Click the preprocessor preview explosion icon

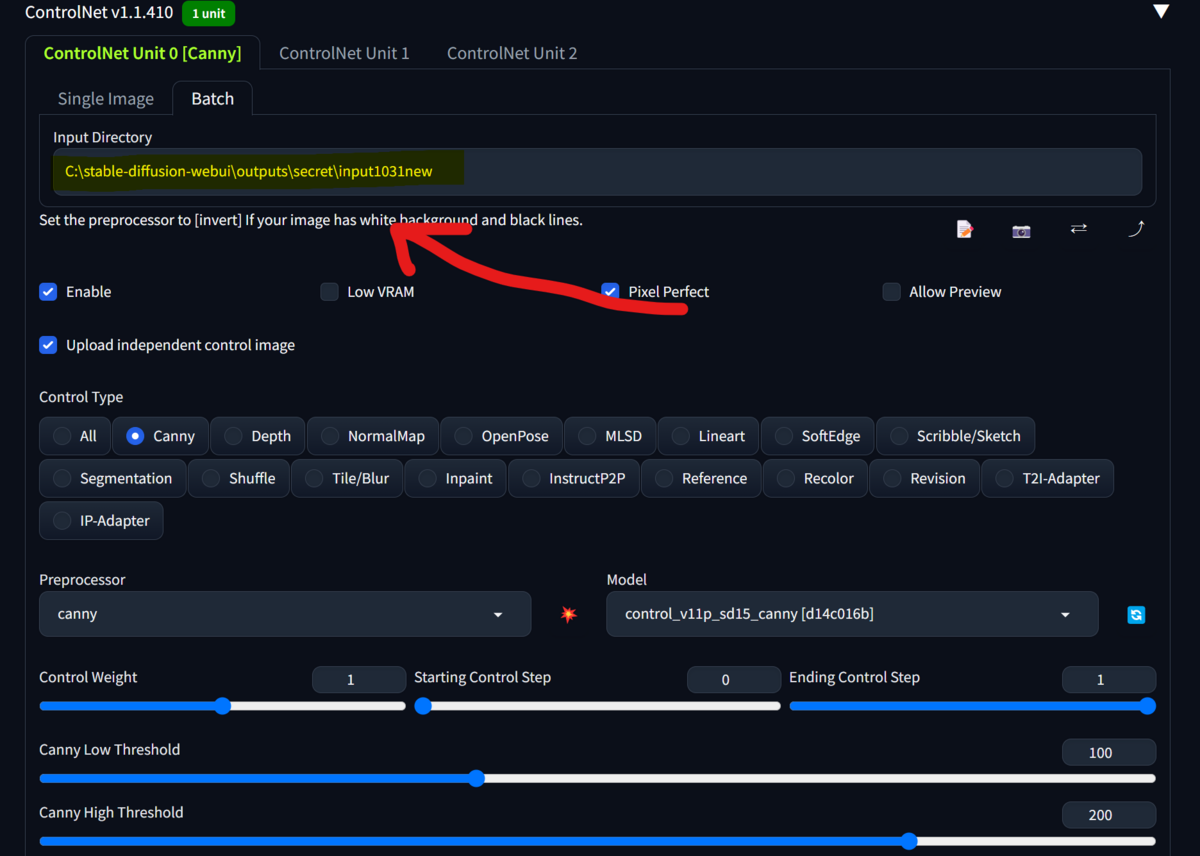pos(568,614)
